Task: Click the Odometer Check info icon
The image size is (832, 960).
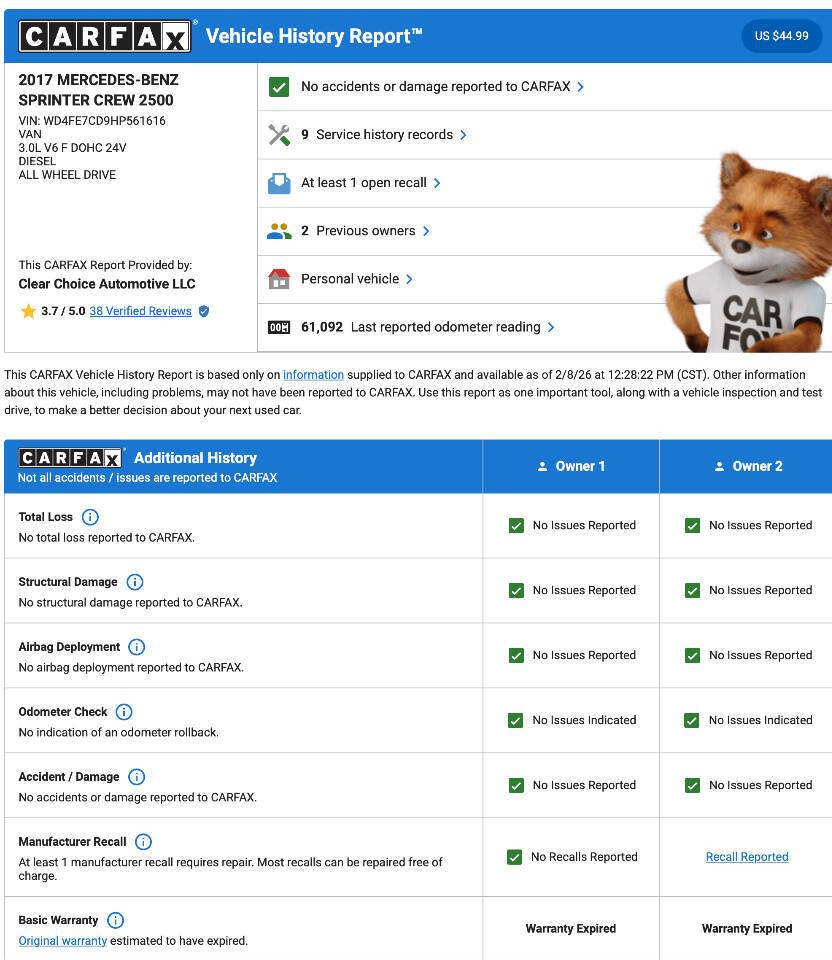Action: (124, 712)
